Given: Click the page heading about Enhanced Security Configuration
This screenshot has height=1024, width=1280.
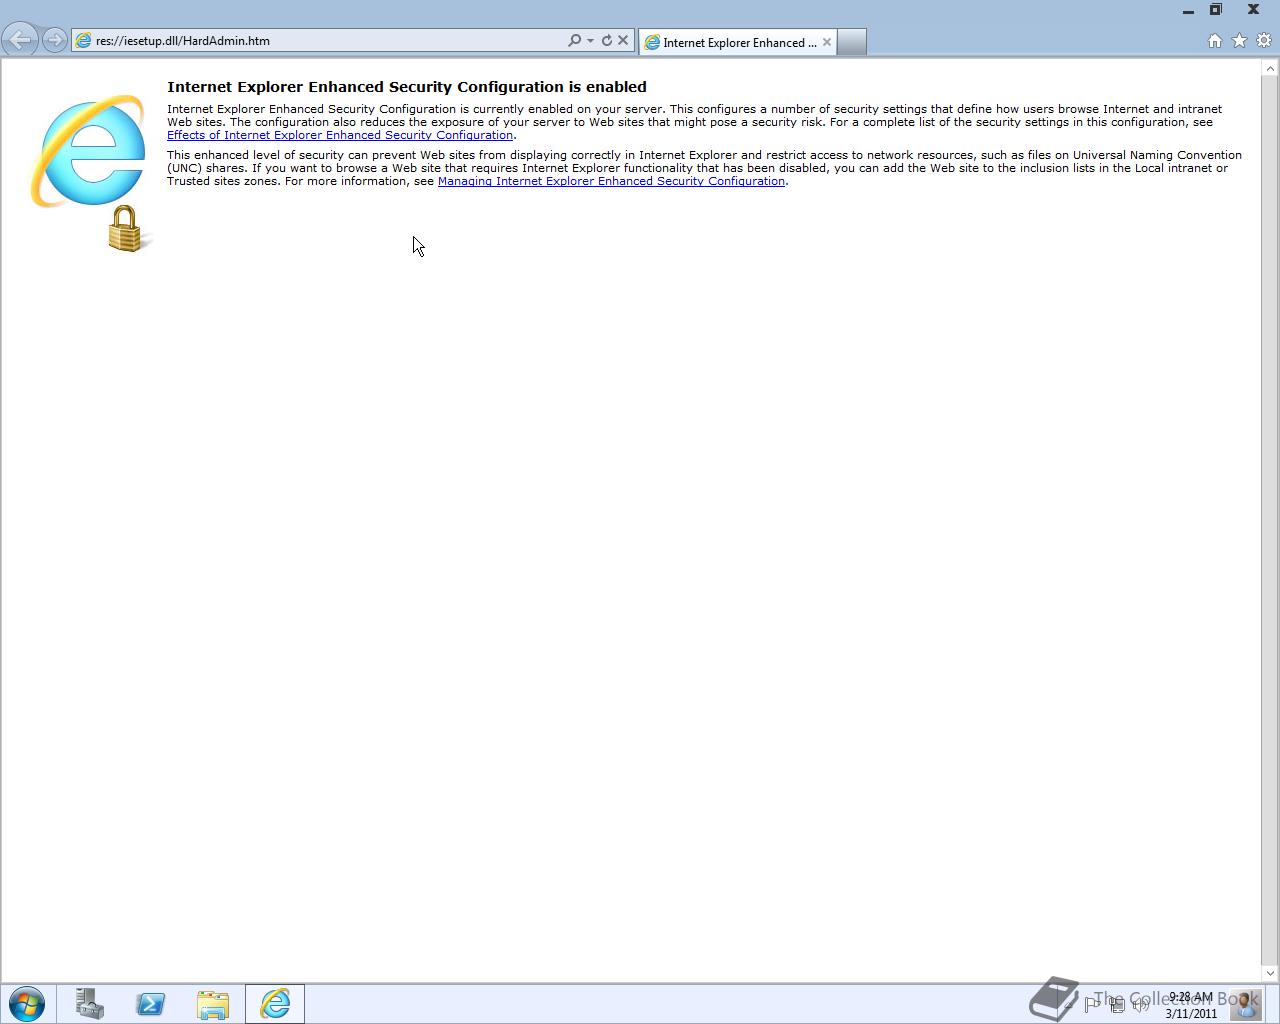Looking at the screenshot, I should [x=407, y=87].
